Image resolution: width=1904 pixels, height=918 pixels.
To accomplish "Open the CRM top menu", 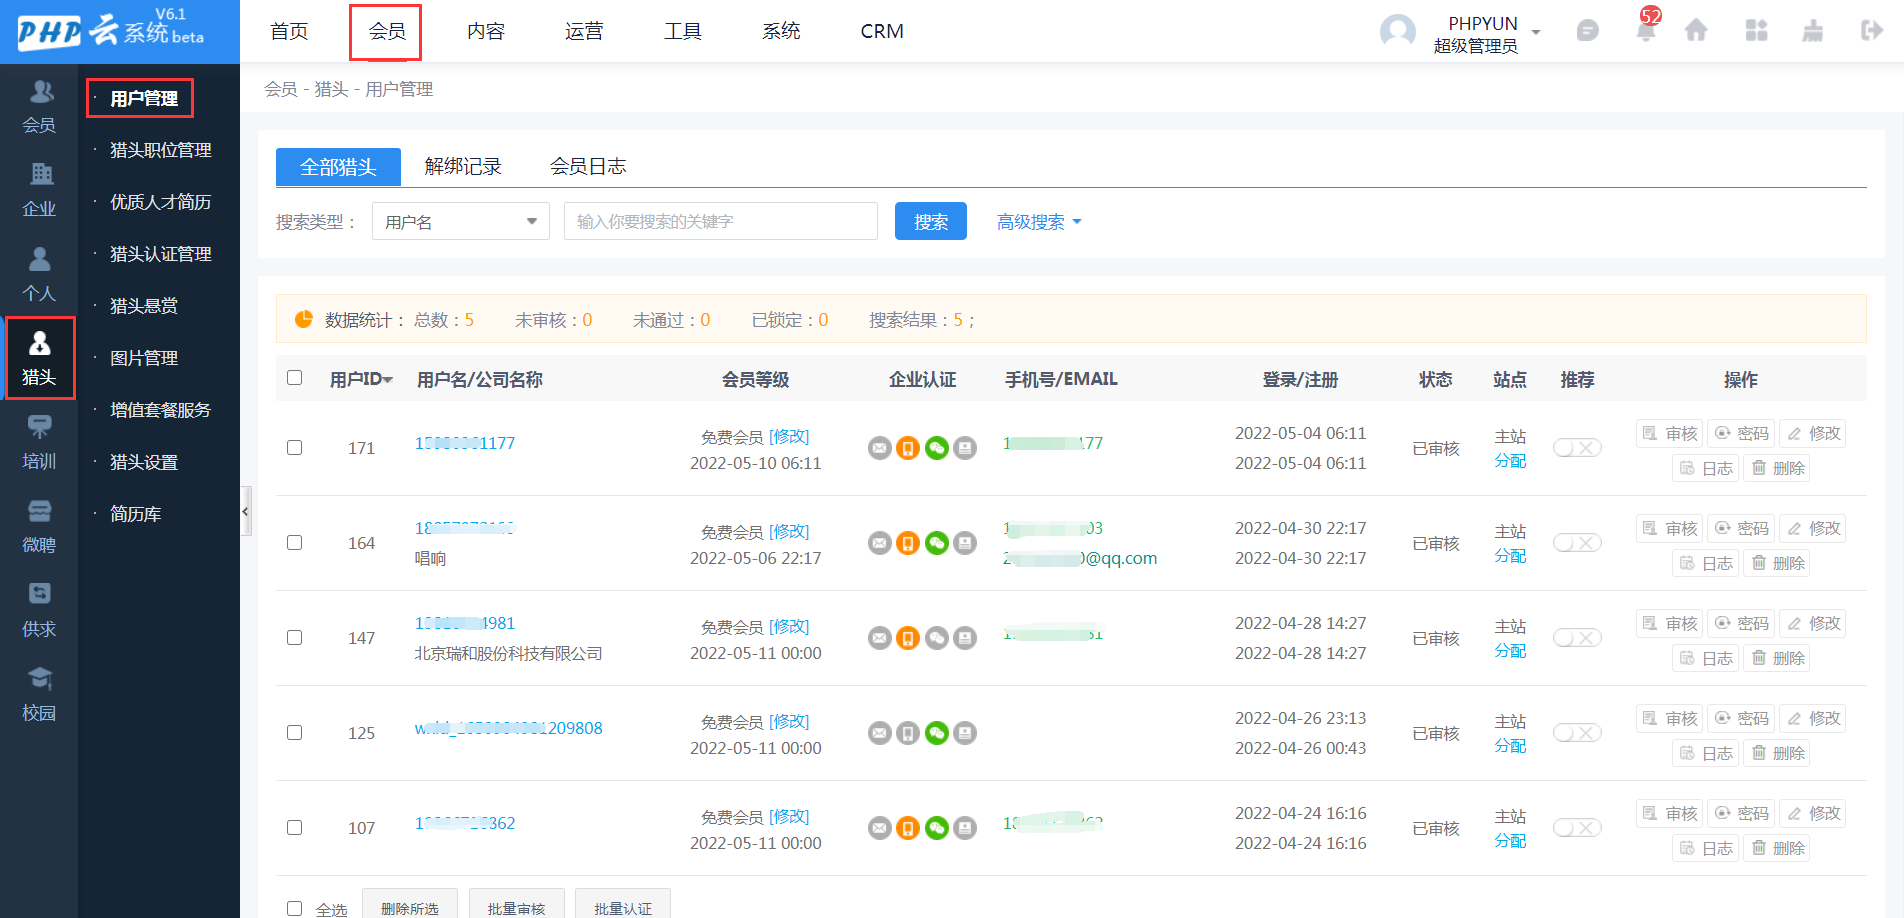I will tap(882, 32).
